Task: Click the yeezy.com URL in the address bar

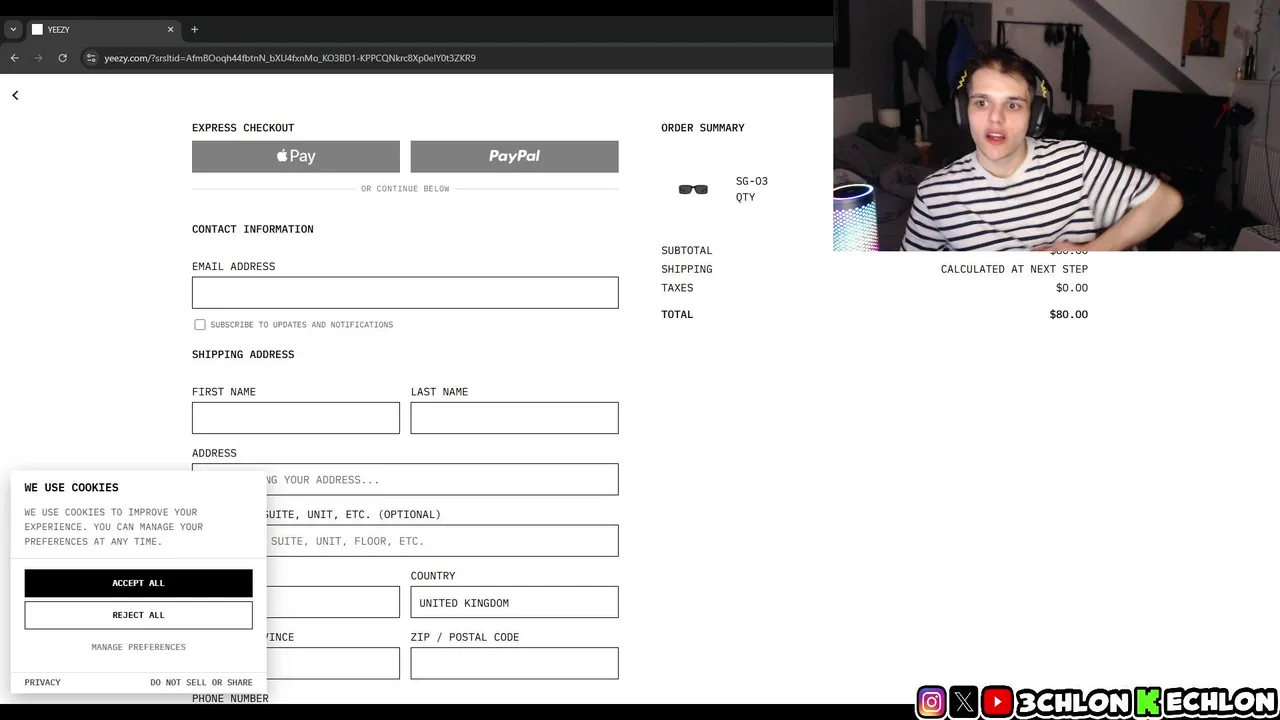Action: click(x=290, y=58)
